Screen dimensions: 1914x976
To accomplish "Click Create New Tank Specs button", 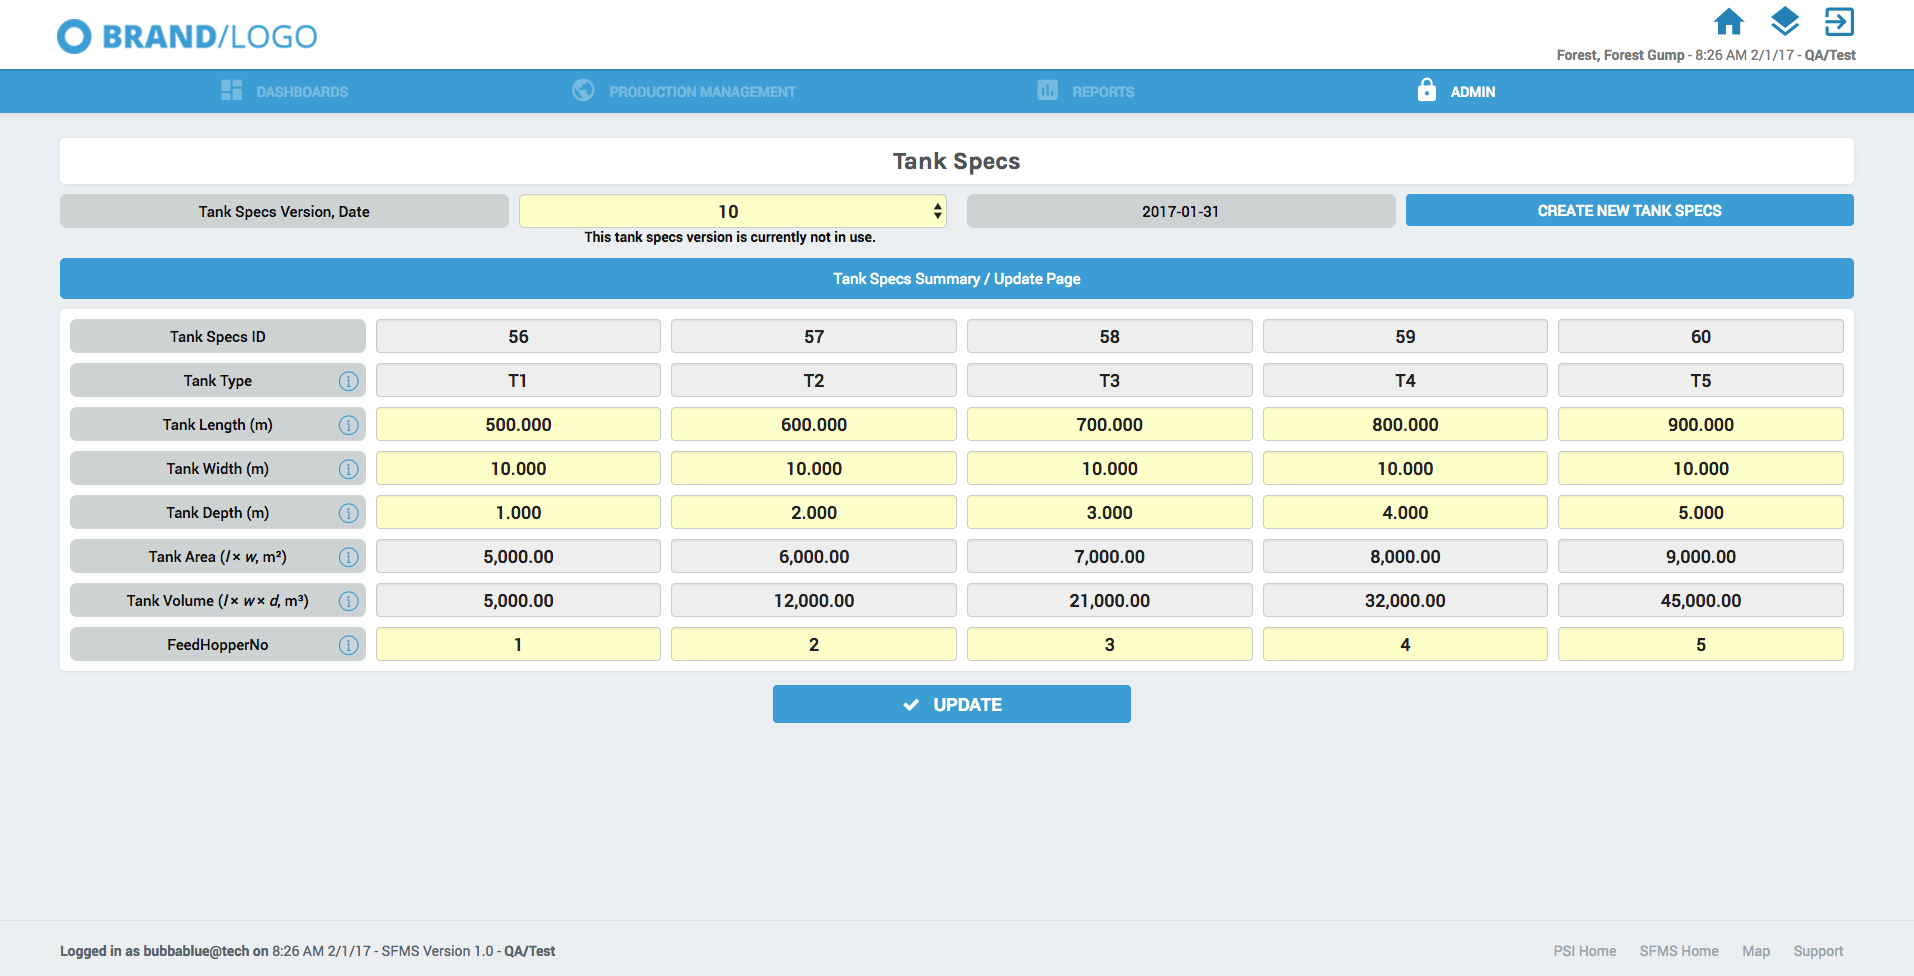I will [1629, 211].
